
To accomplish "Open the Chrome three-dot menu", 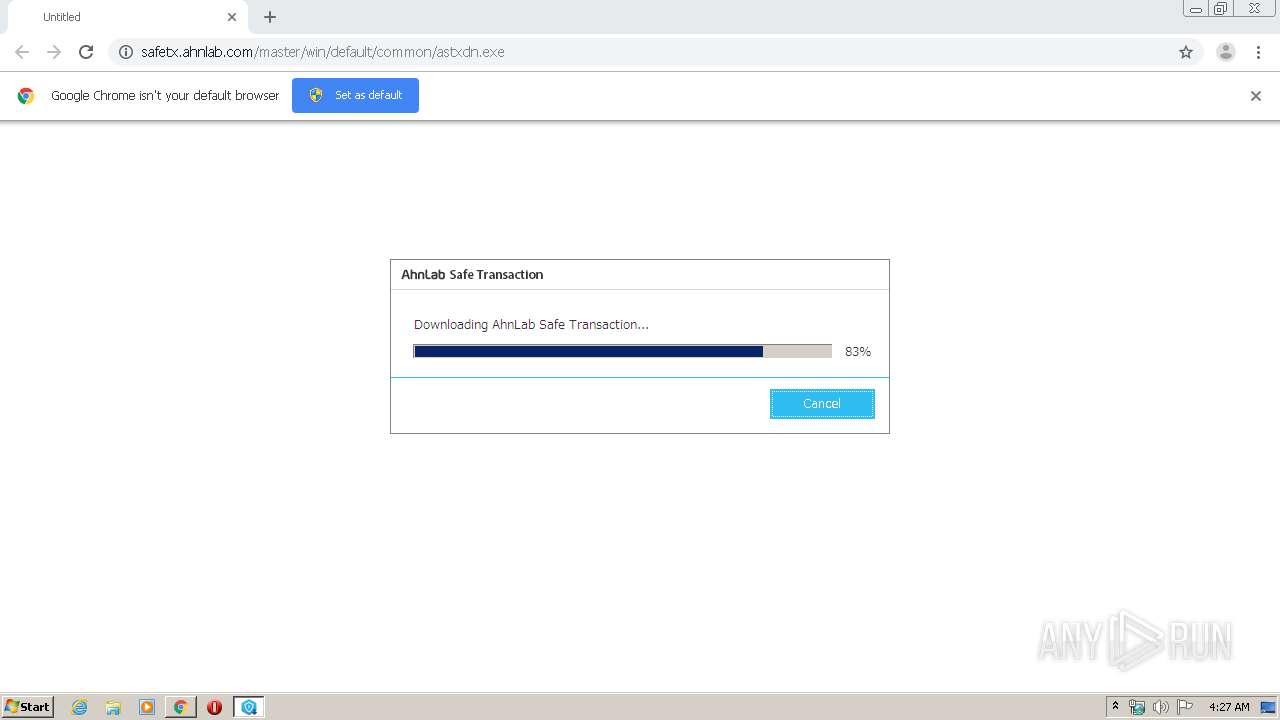I will (1258, 52).
